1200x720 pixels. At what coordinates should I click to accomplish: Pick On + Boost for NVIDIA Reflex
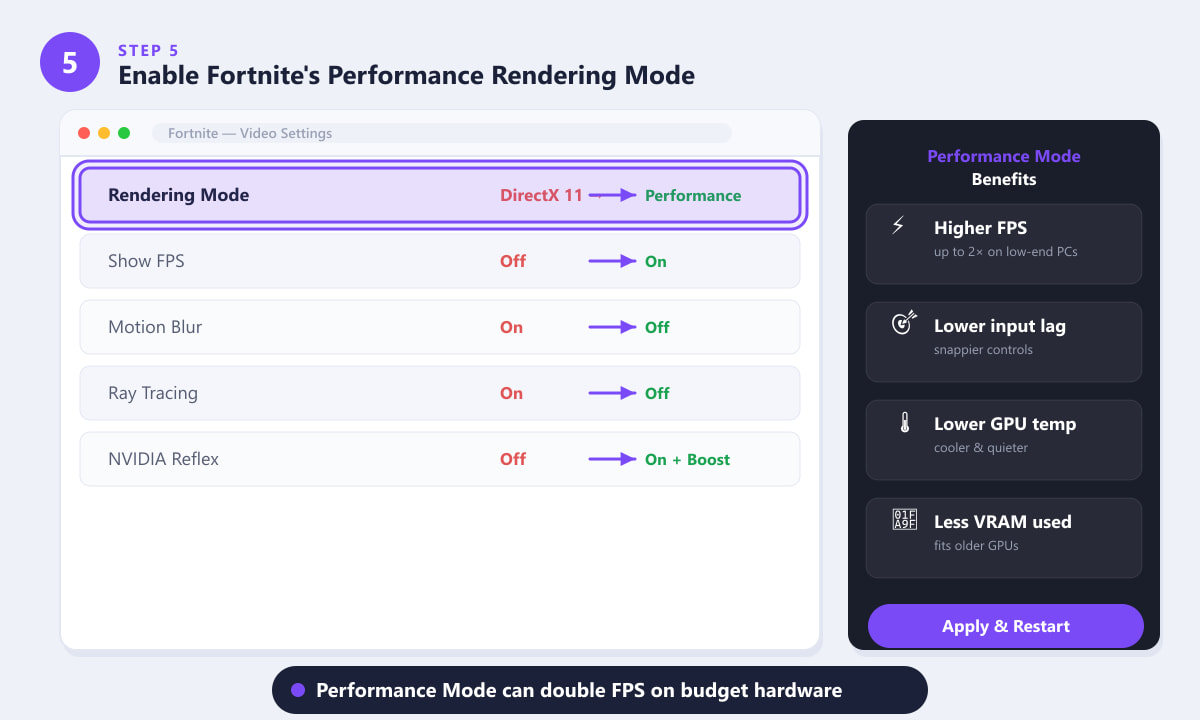tap(688, 459)
